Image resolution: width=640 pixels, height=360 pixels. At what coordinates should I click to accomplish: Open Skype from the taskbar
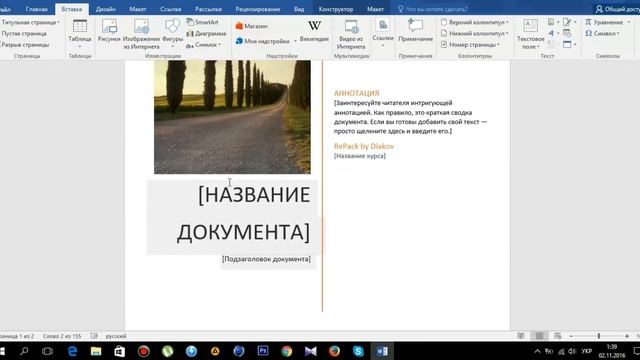(x=358, y=351)
